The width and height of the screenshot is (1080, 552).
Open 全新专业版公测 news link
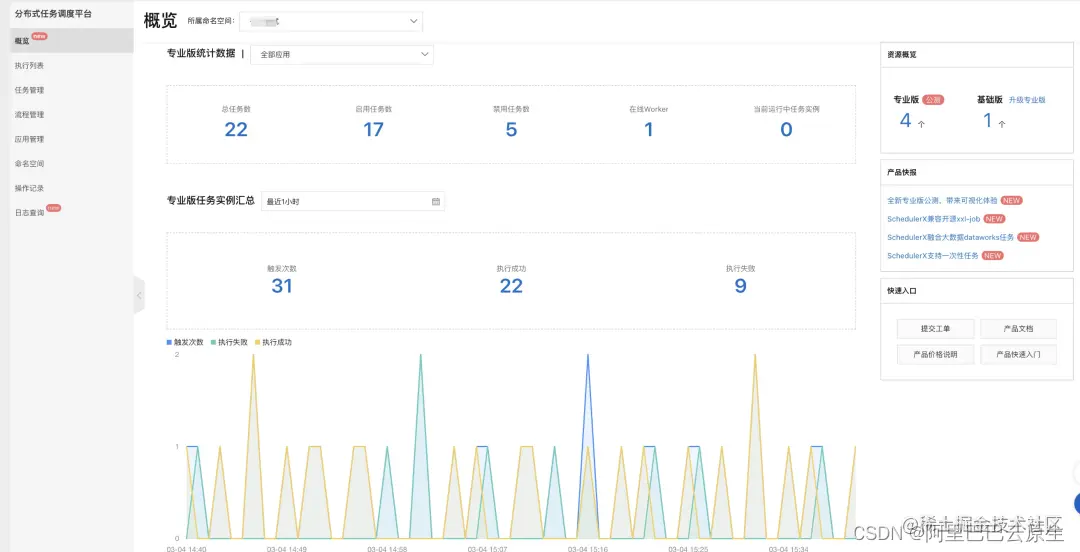point(942,201)
